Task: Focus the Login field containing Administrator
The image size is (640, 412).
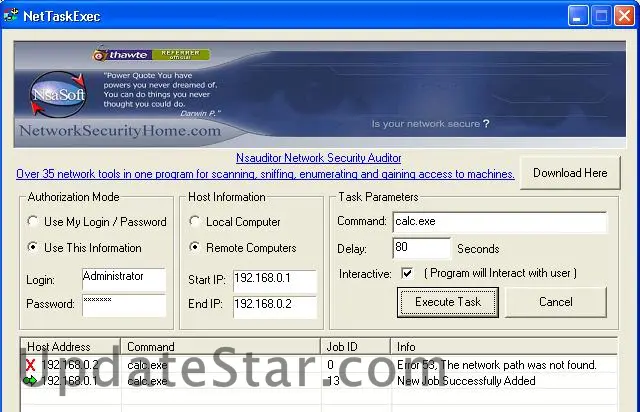Action: tap(124, 280)
